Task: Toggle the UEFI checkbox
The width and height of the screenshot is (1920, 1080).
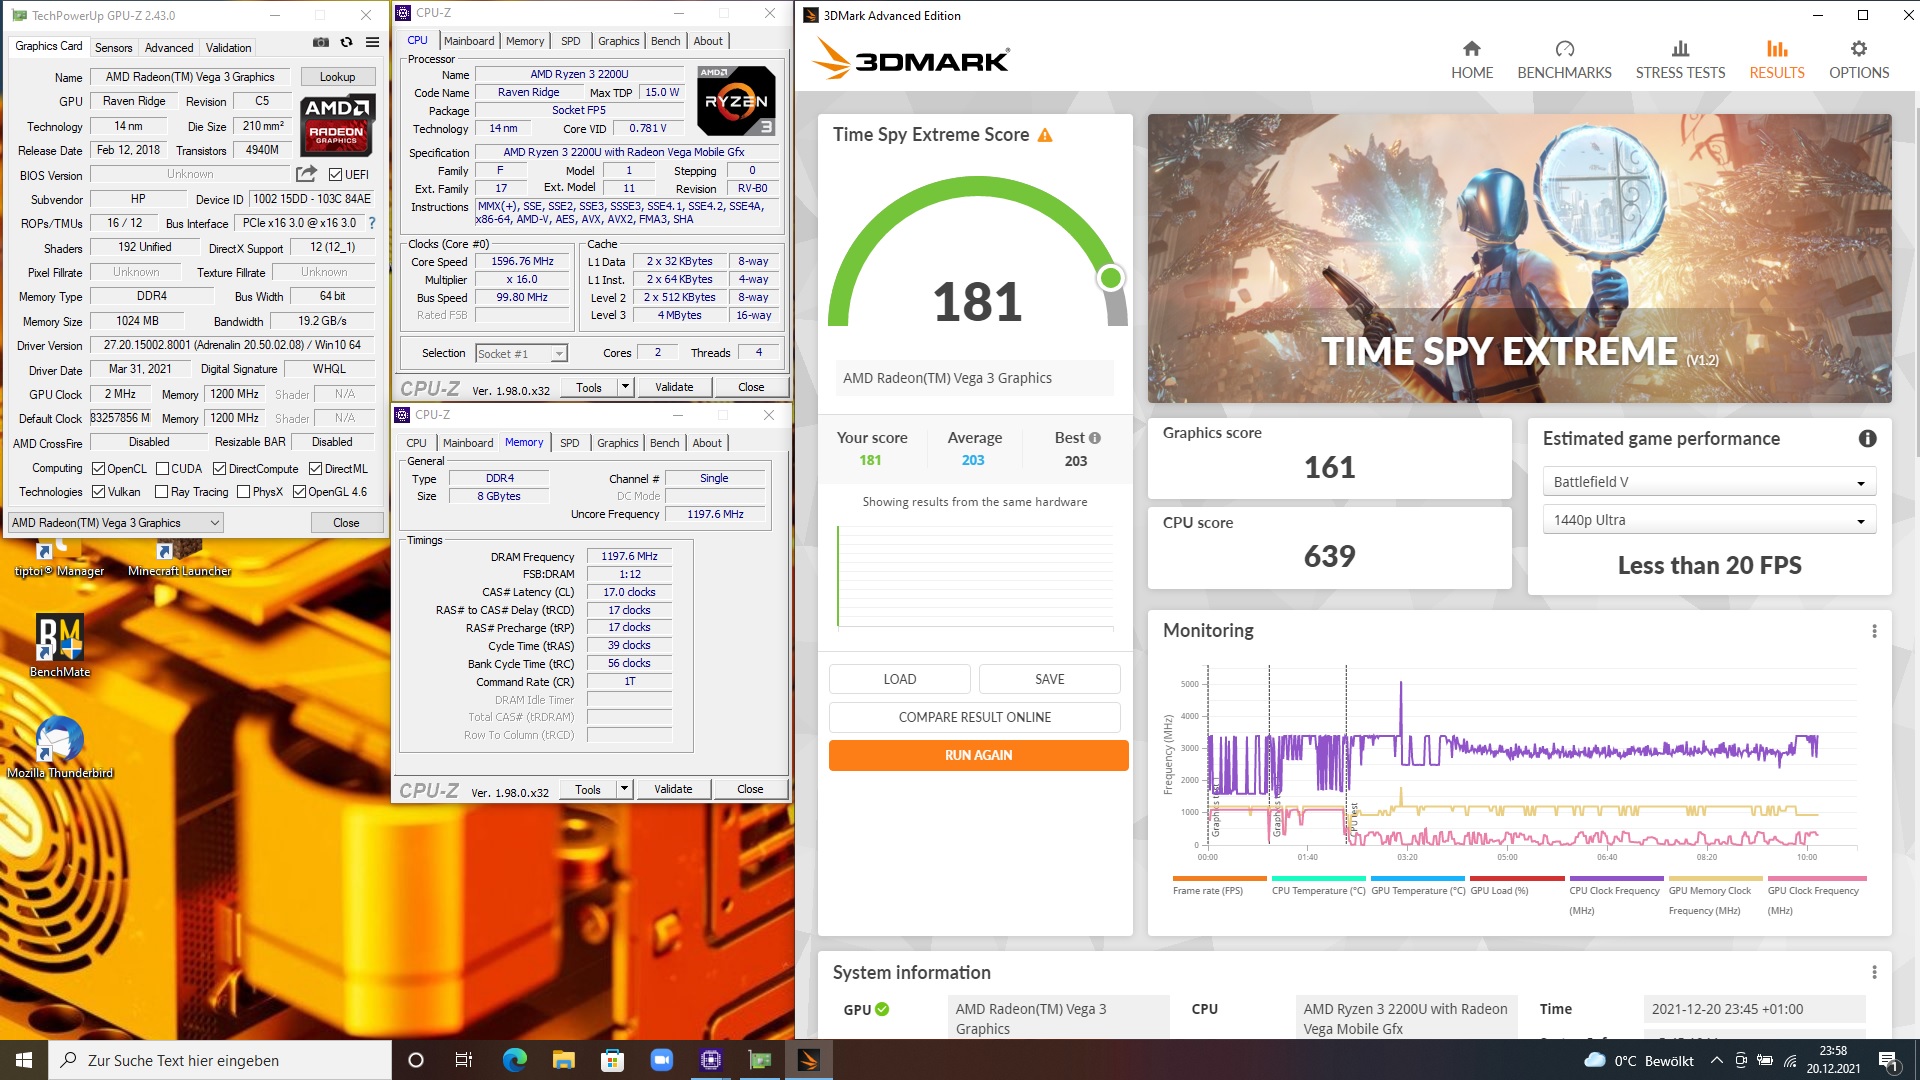Action: [335, 175]
